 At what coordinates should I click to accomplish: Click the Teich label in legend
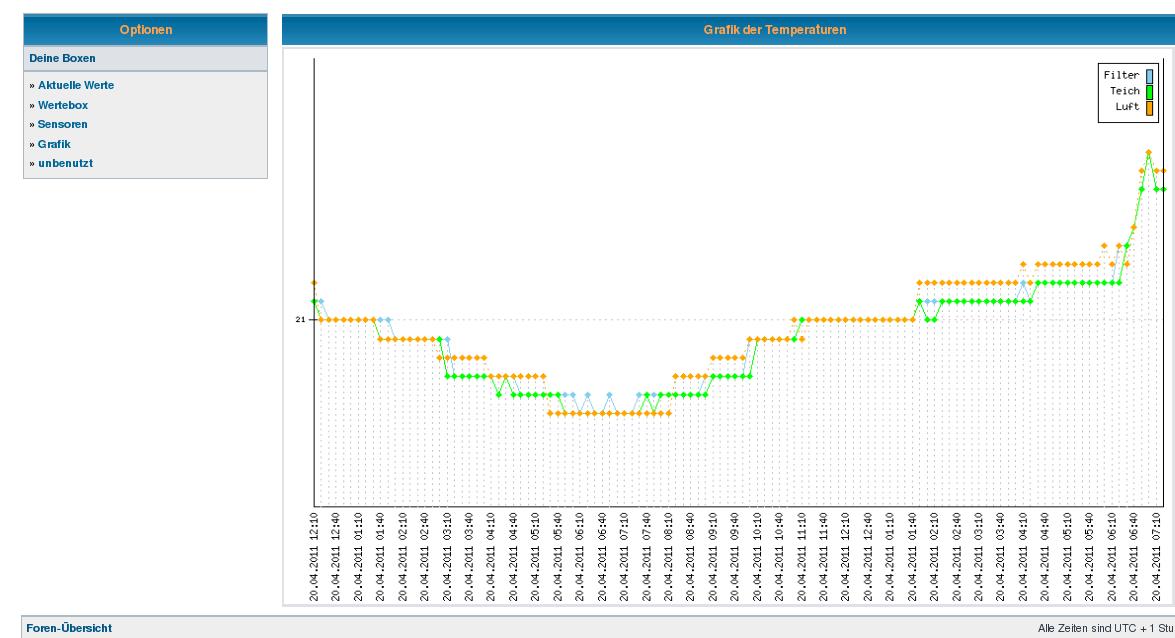[1124, 91]
